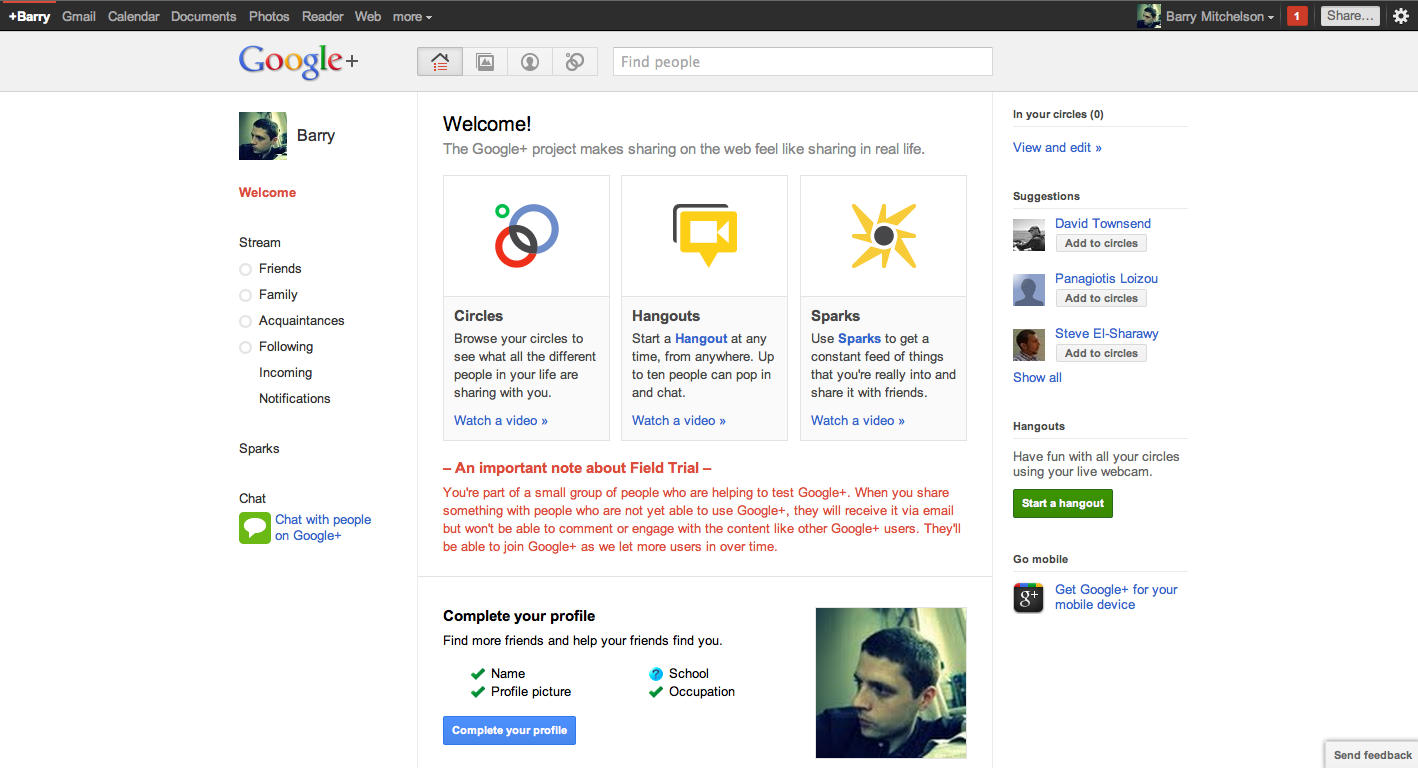This screenshot has width=1418, height=768.
Task: Click the Send feedback button
Action: [1372, 755]
